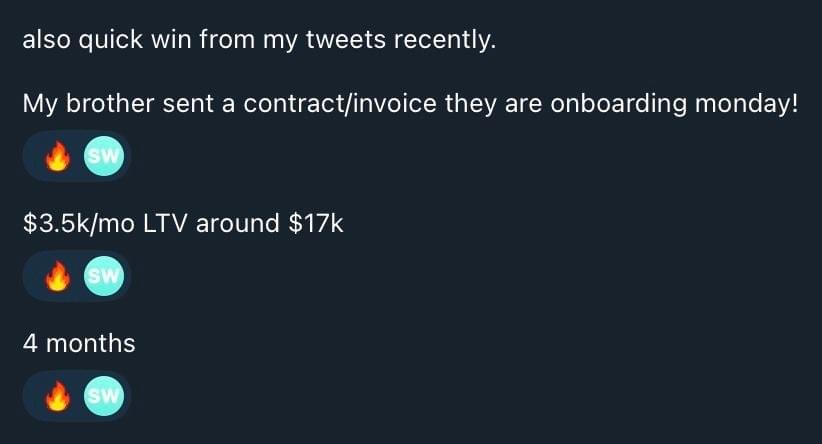The height and width of the screenshot is (444, 822).
Task: Click the fire emoji under the 4 months message
Action: (x=59, y=397)
